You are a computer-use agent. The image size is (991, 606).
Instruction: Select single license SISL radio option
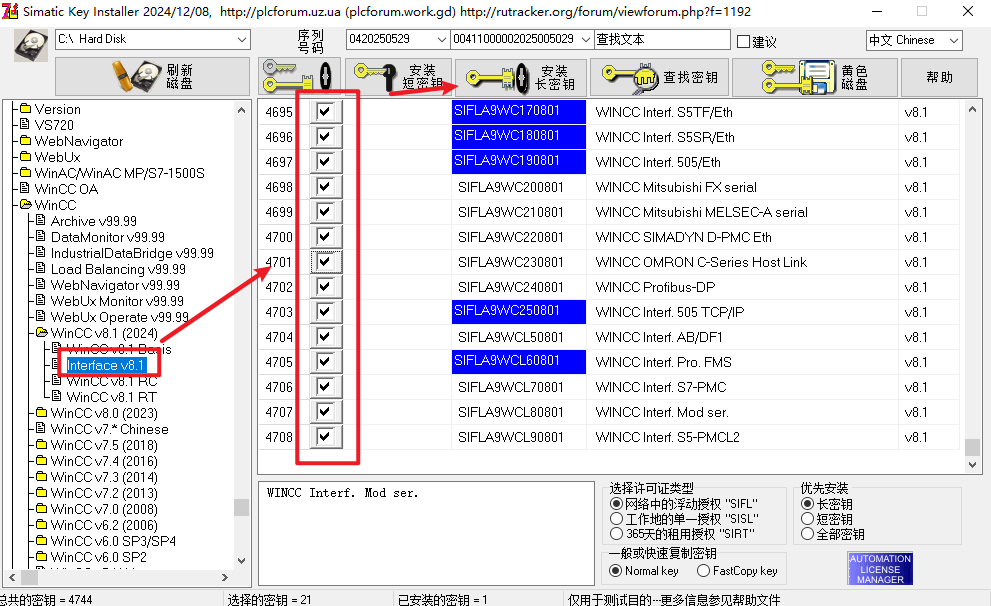click(x=616, y=518)
